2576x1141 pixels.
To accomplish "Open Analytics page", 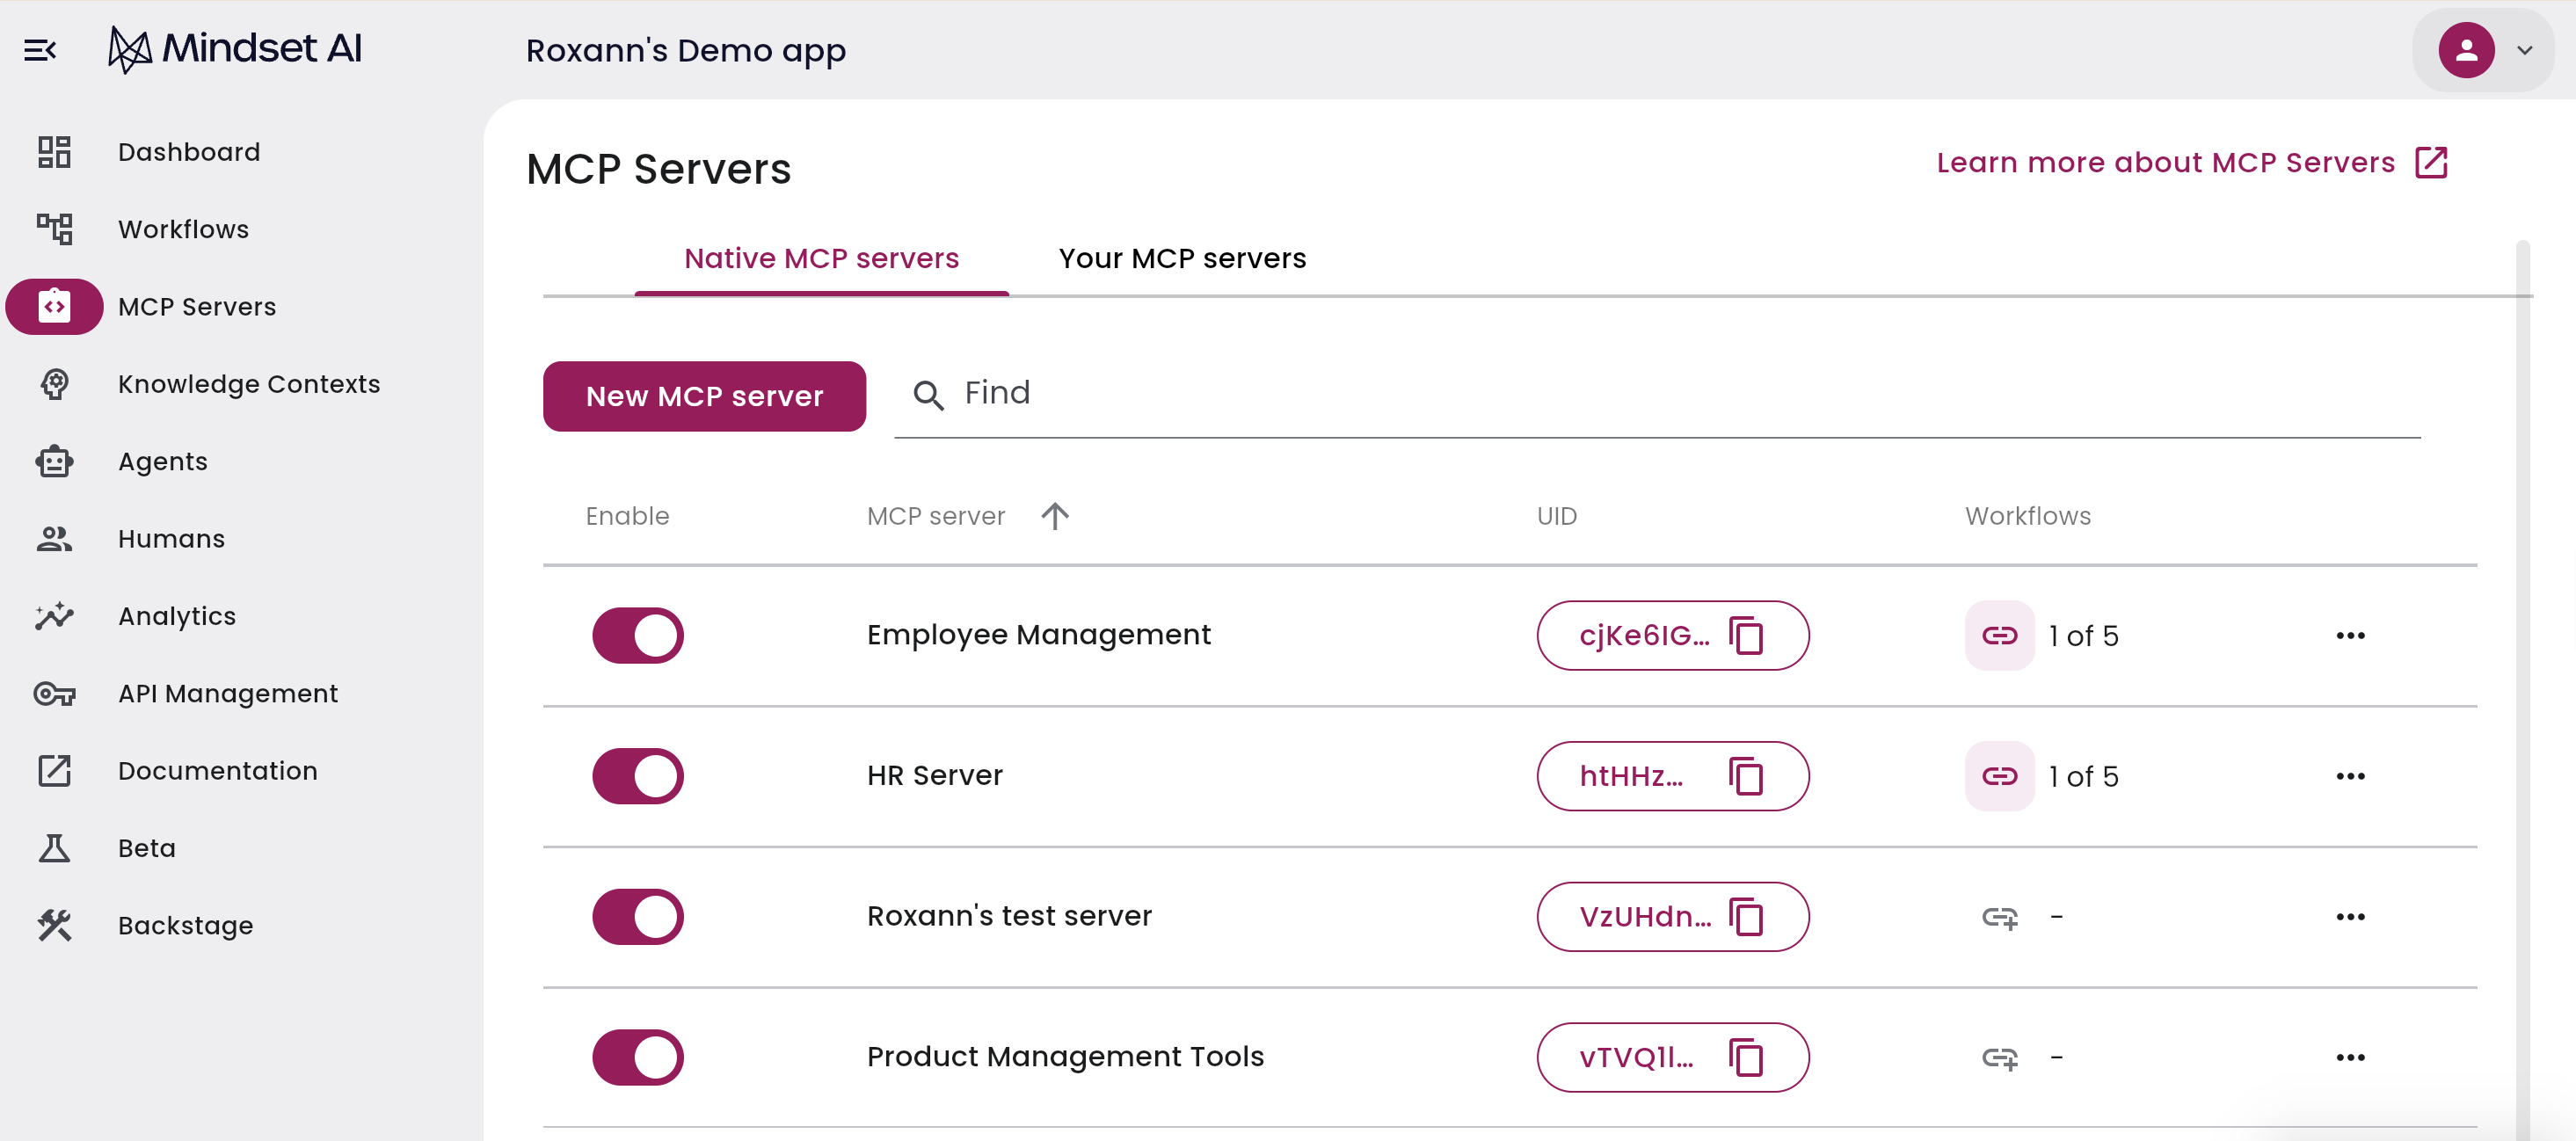I will 176,616.
